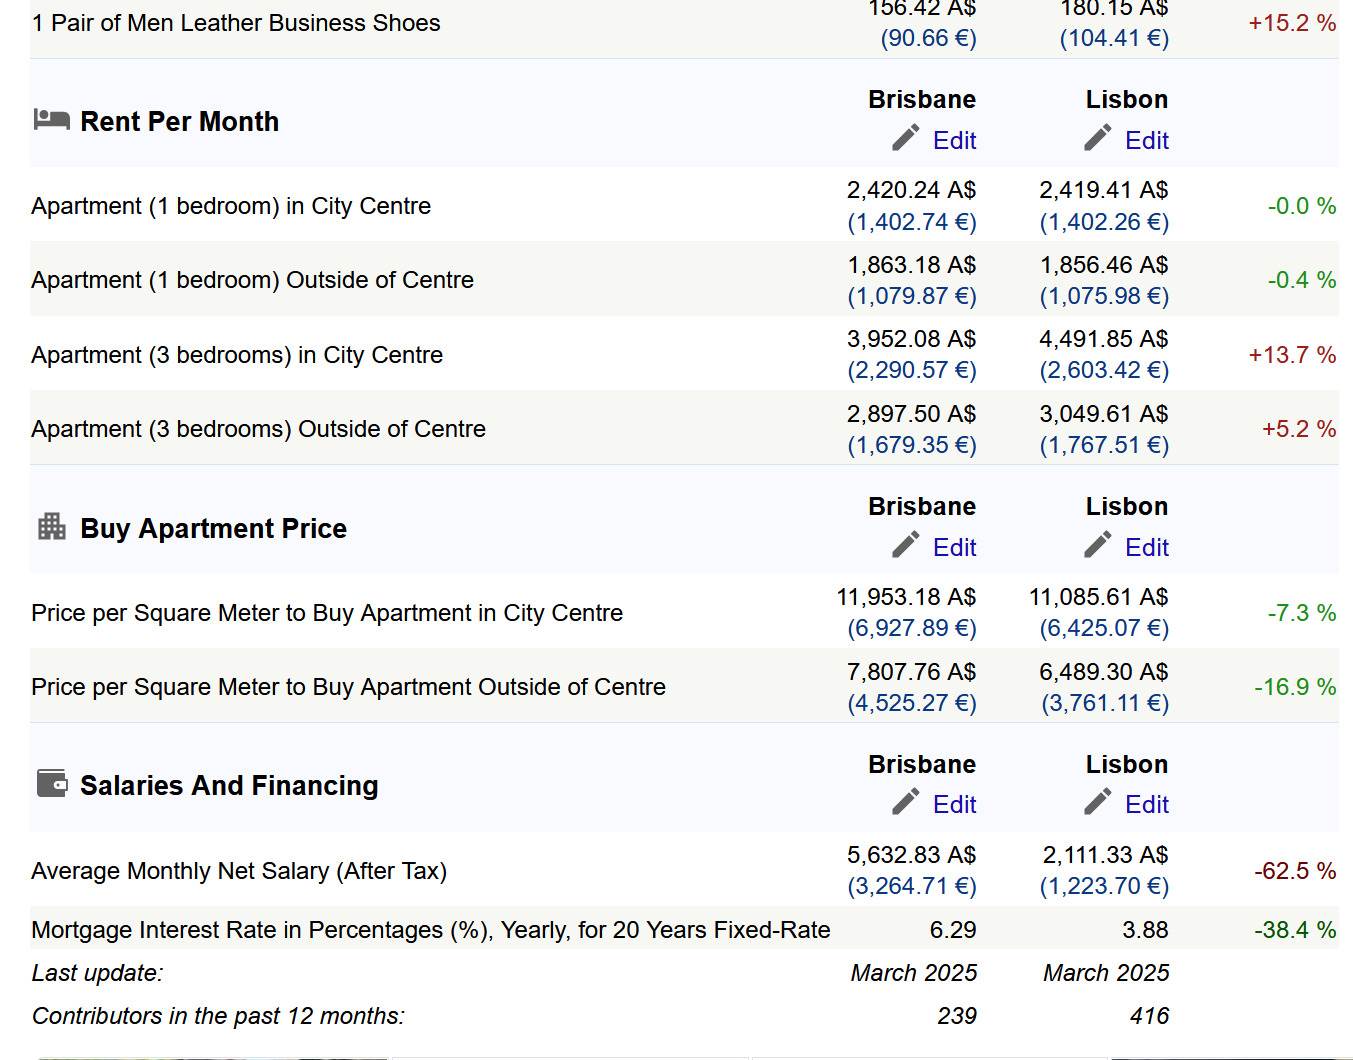Click the bed icon beside Rent Per Month

coord(51,120)
